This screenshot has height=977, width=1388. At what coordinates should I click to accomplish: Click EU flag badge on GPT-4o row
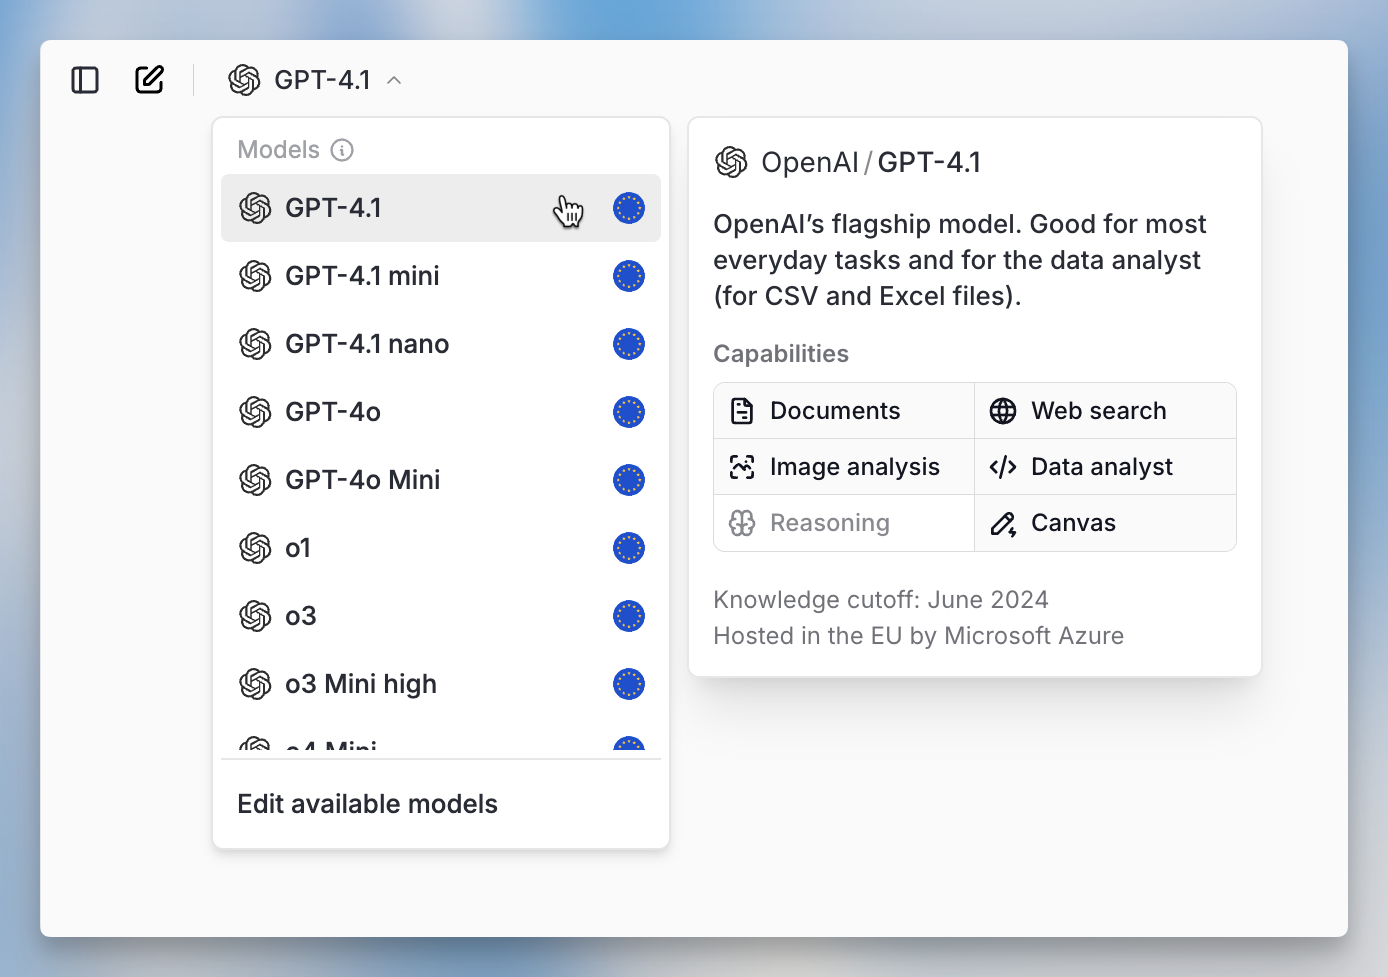(x=629, y=412)
